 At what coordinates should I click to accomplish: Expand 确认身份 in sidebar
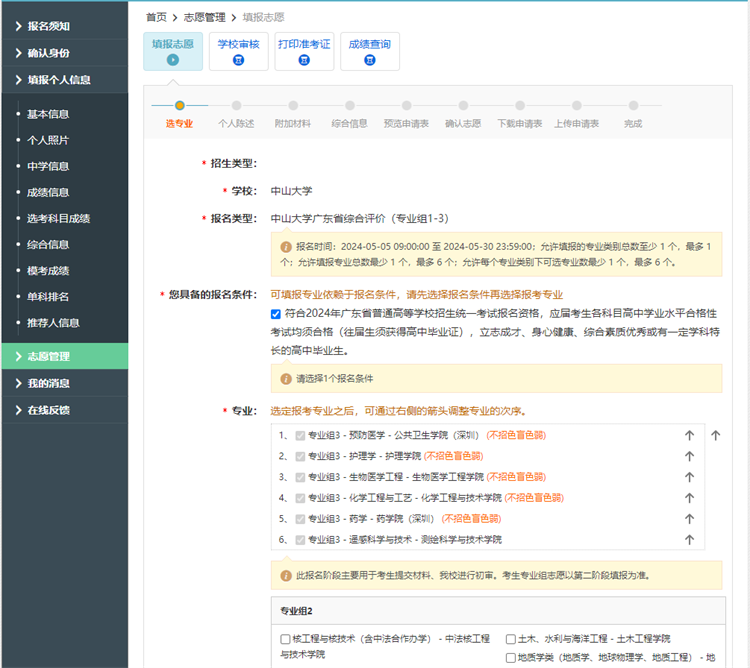click(x=65, y=53)
